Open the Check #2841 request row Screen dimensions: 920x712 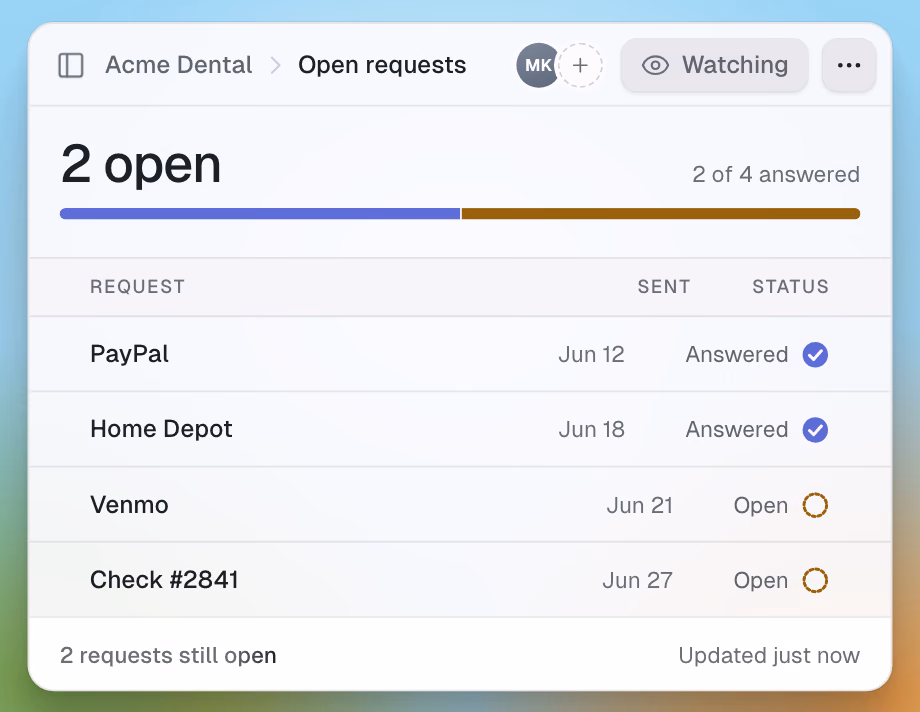click(460, 580)
